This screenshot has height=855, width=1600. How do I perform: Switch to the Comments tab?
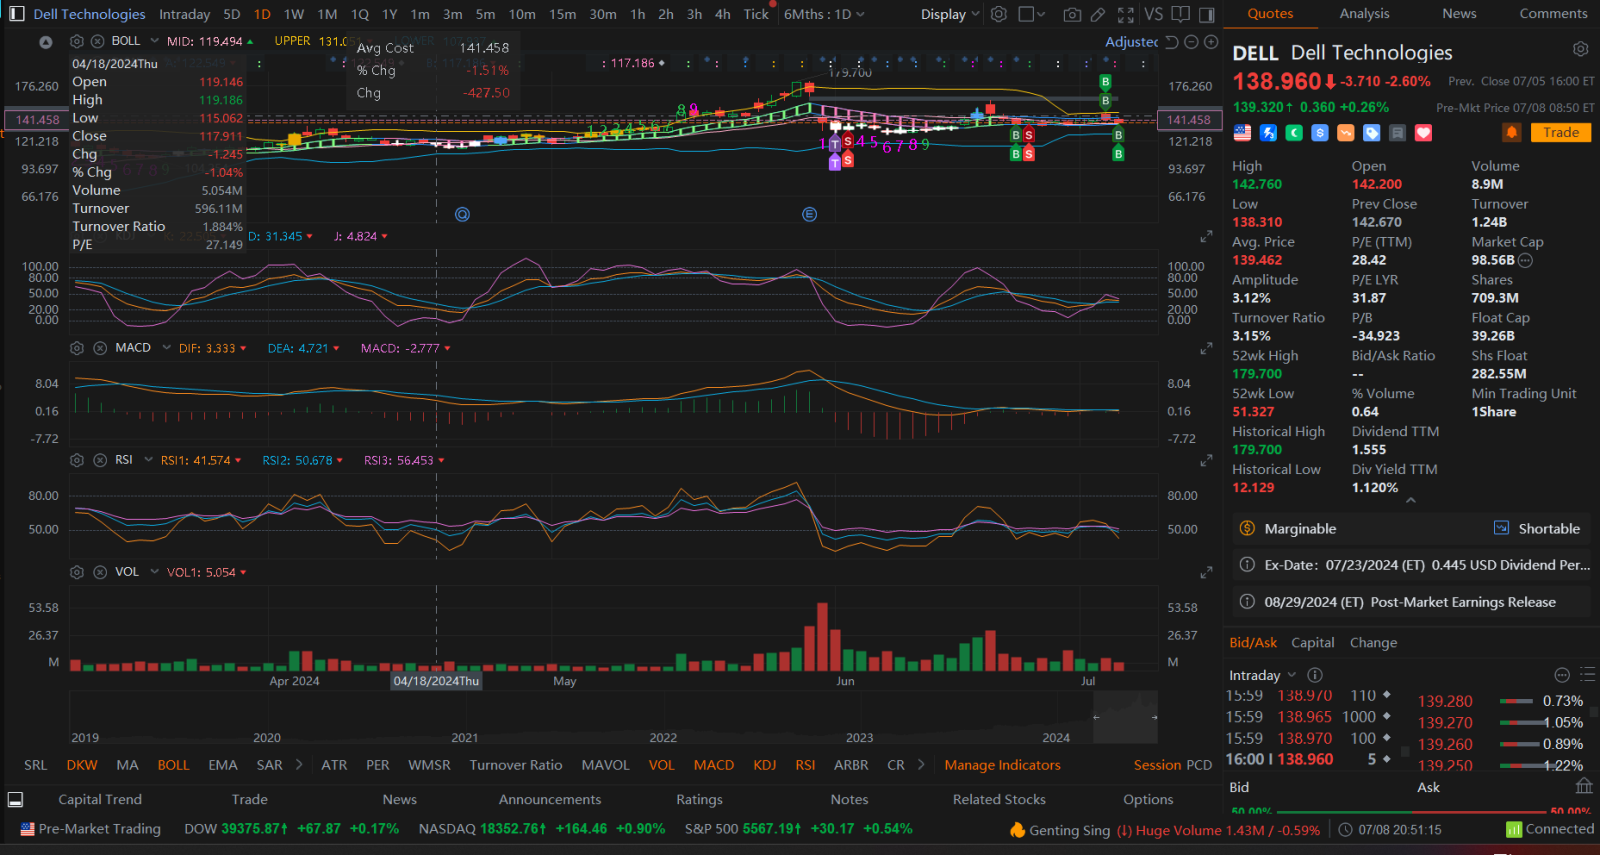click(x=1553, y=14)
